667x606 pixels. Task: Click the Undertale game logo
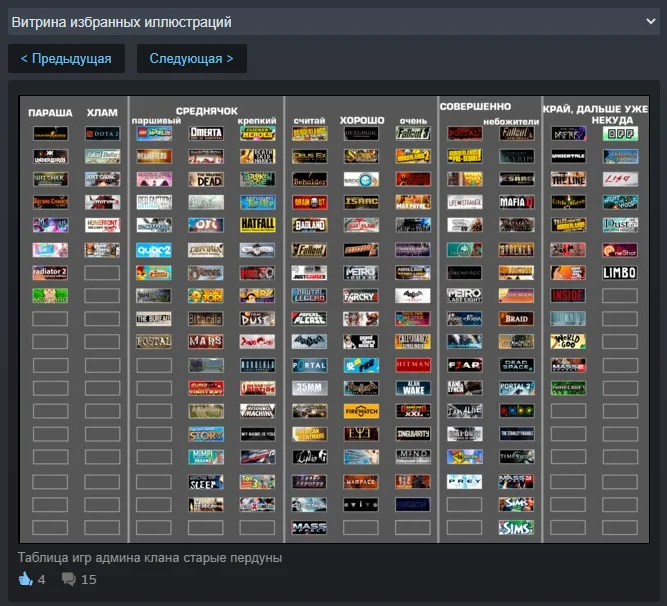[568, 156]
